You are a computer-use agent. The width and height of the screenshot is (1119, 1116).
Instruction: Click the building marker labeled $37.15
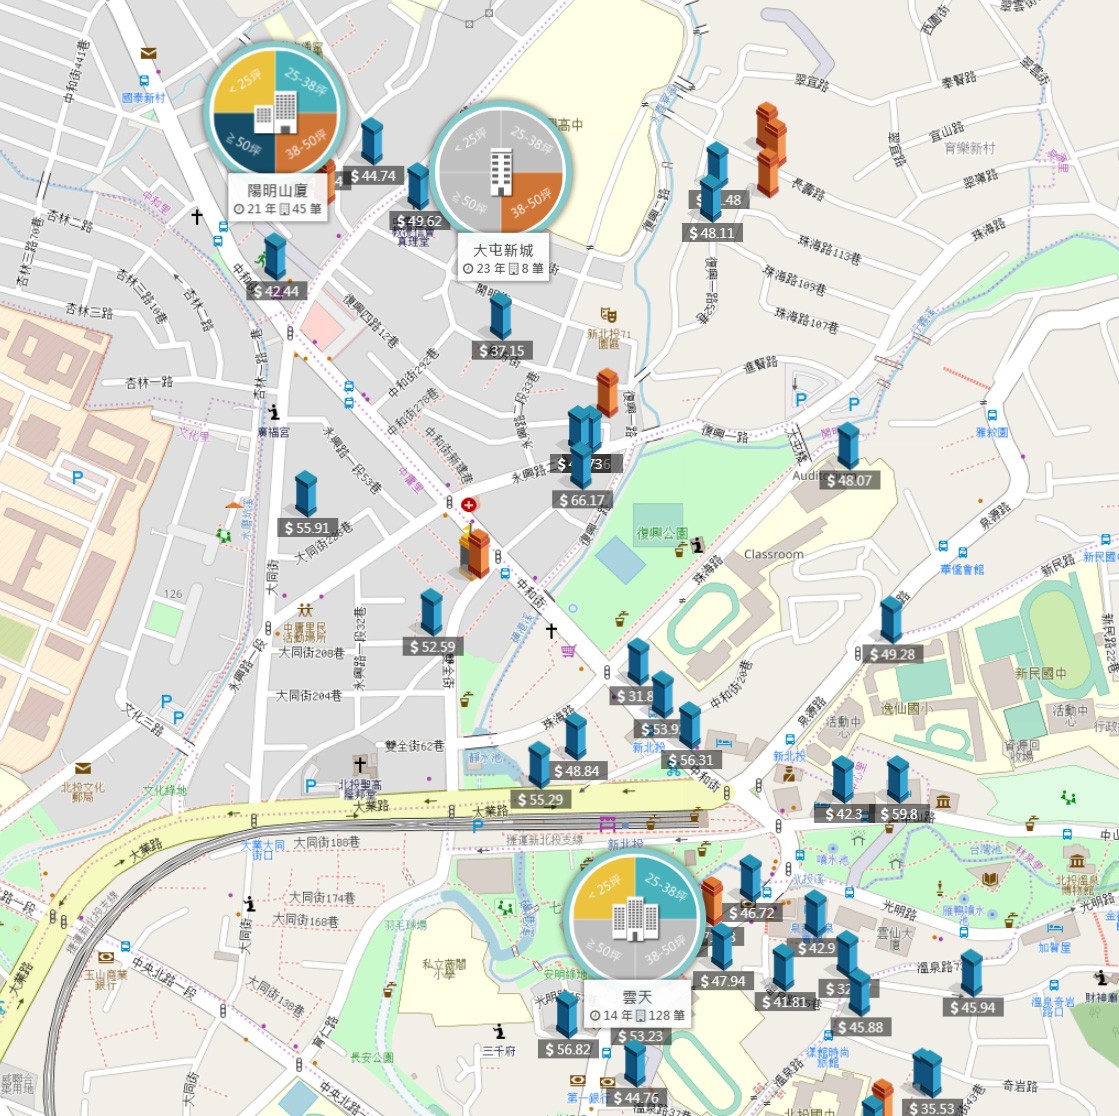click(x=501, y=317)
